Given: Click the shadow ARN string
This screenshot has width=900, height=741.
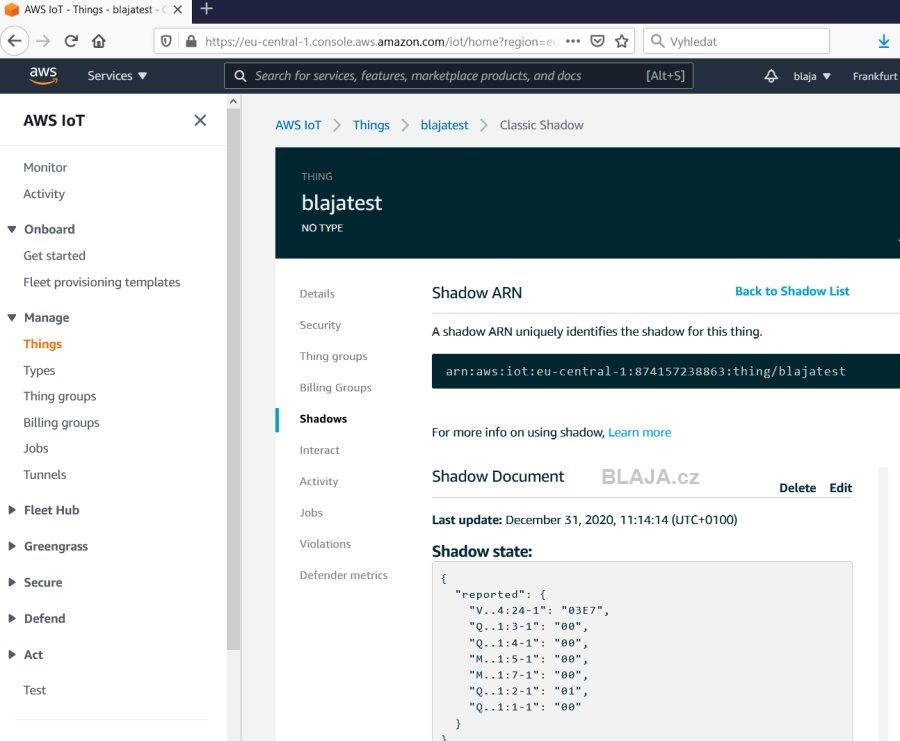Looking at the screenshot, I should pyautogui.click(x=645, y=371).
